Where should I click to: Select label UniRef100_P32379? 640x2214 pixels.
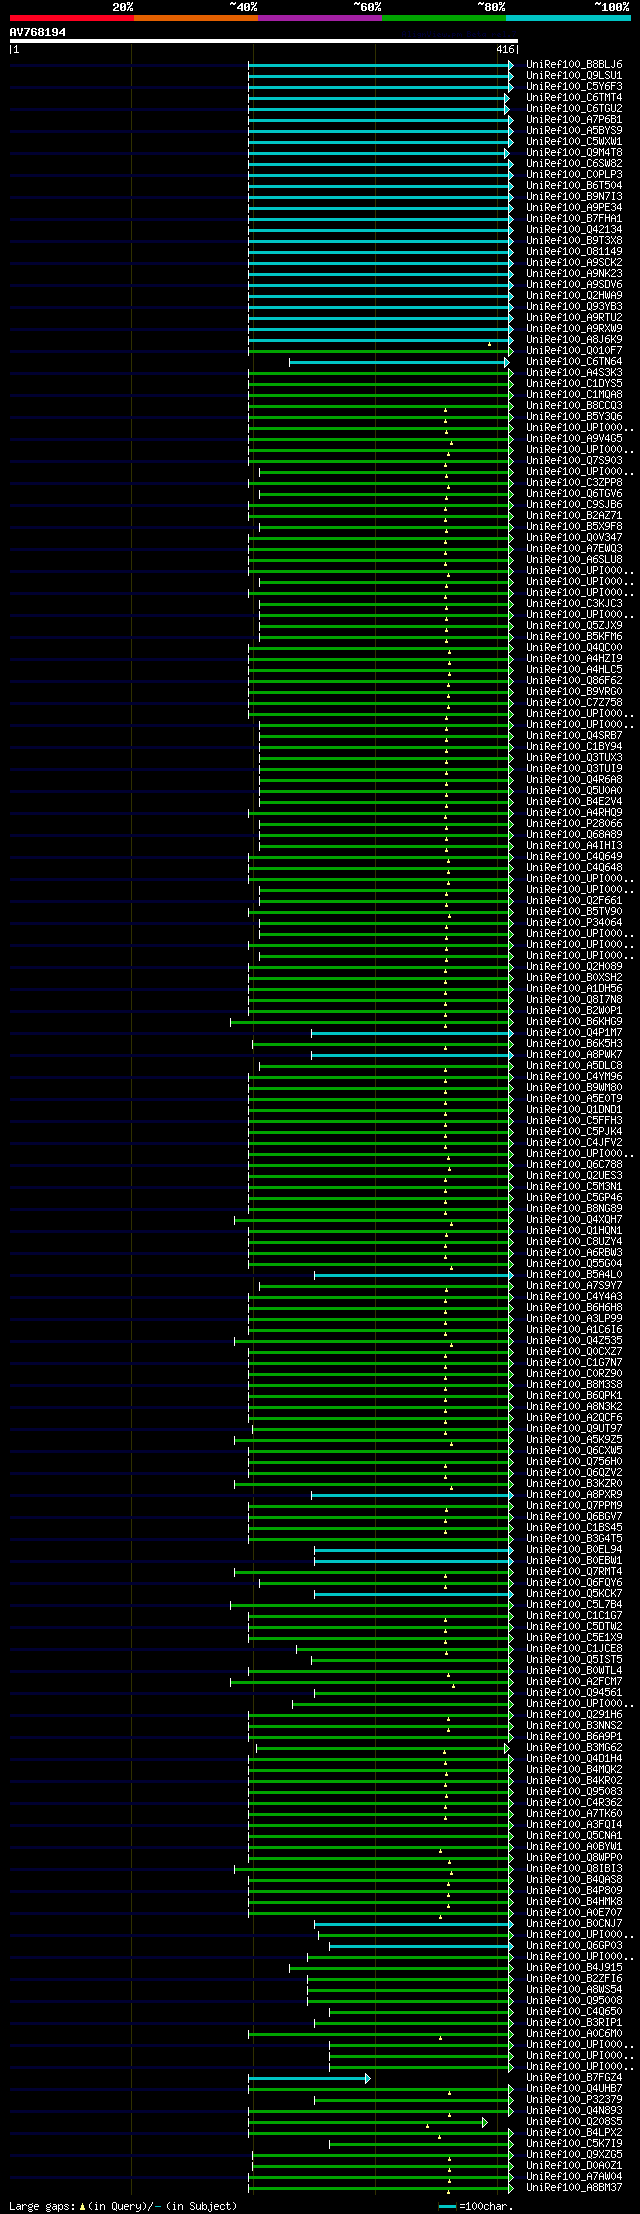pos(574,2099)
